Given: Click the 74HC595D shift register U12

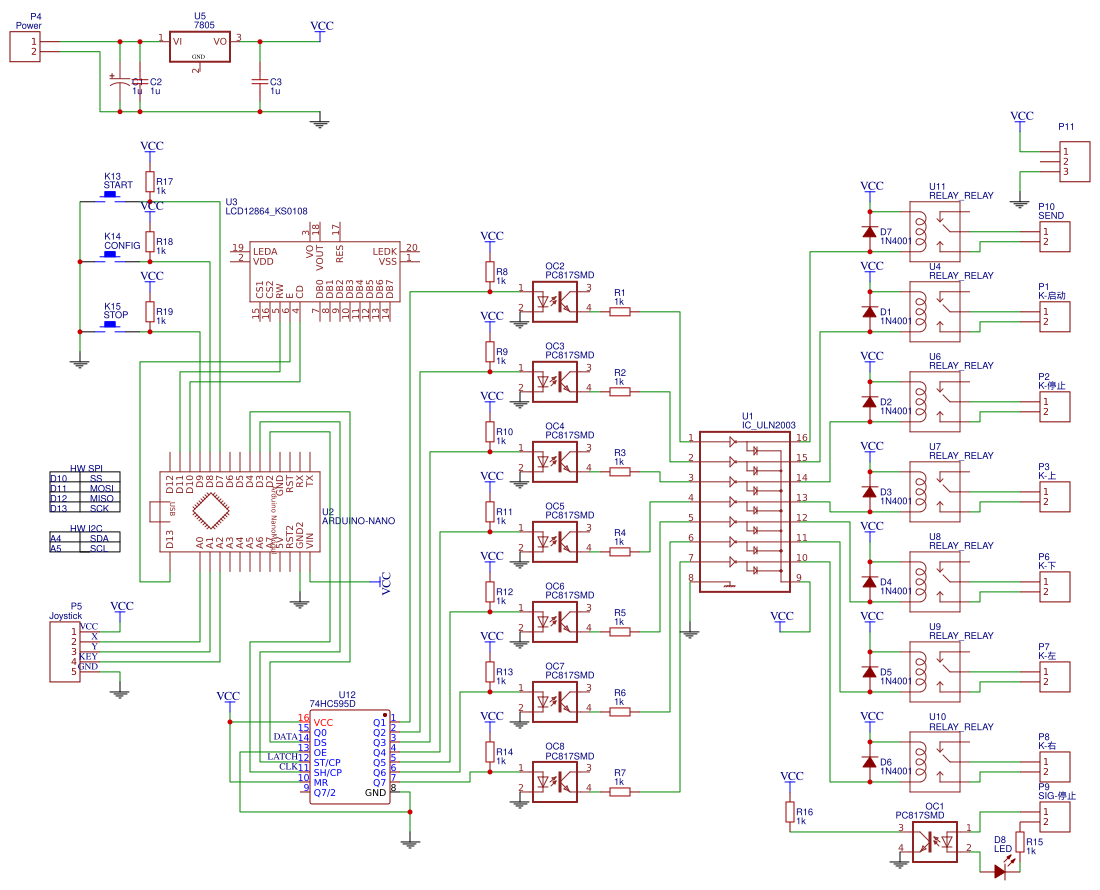Looking at the screenshot, I should (350, 755).
